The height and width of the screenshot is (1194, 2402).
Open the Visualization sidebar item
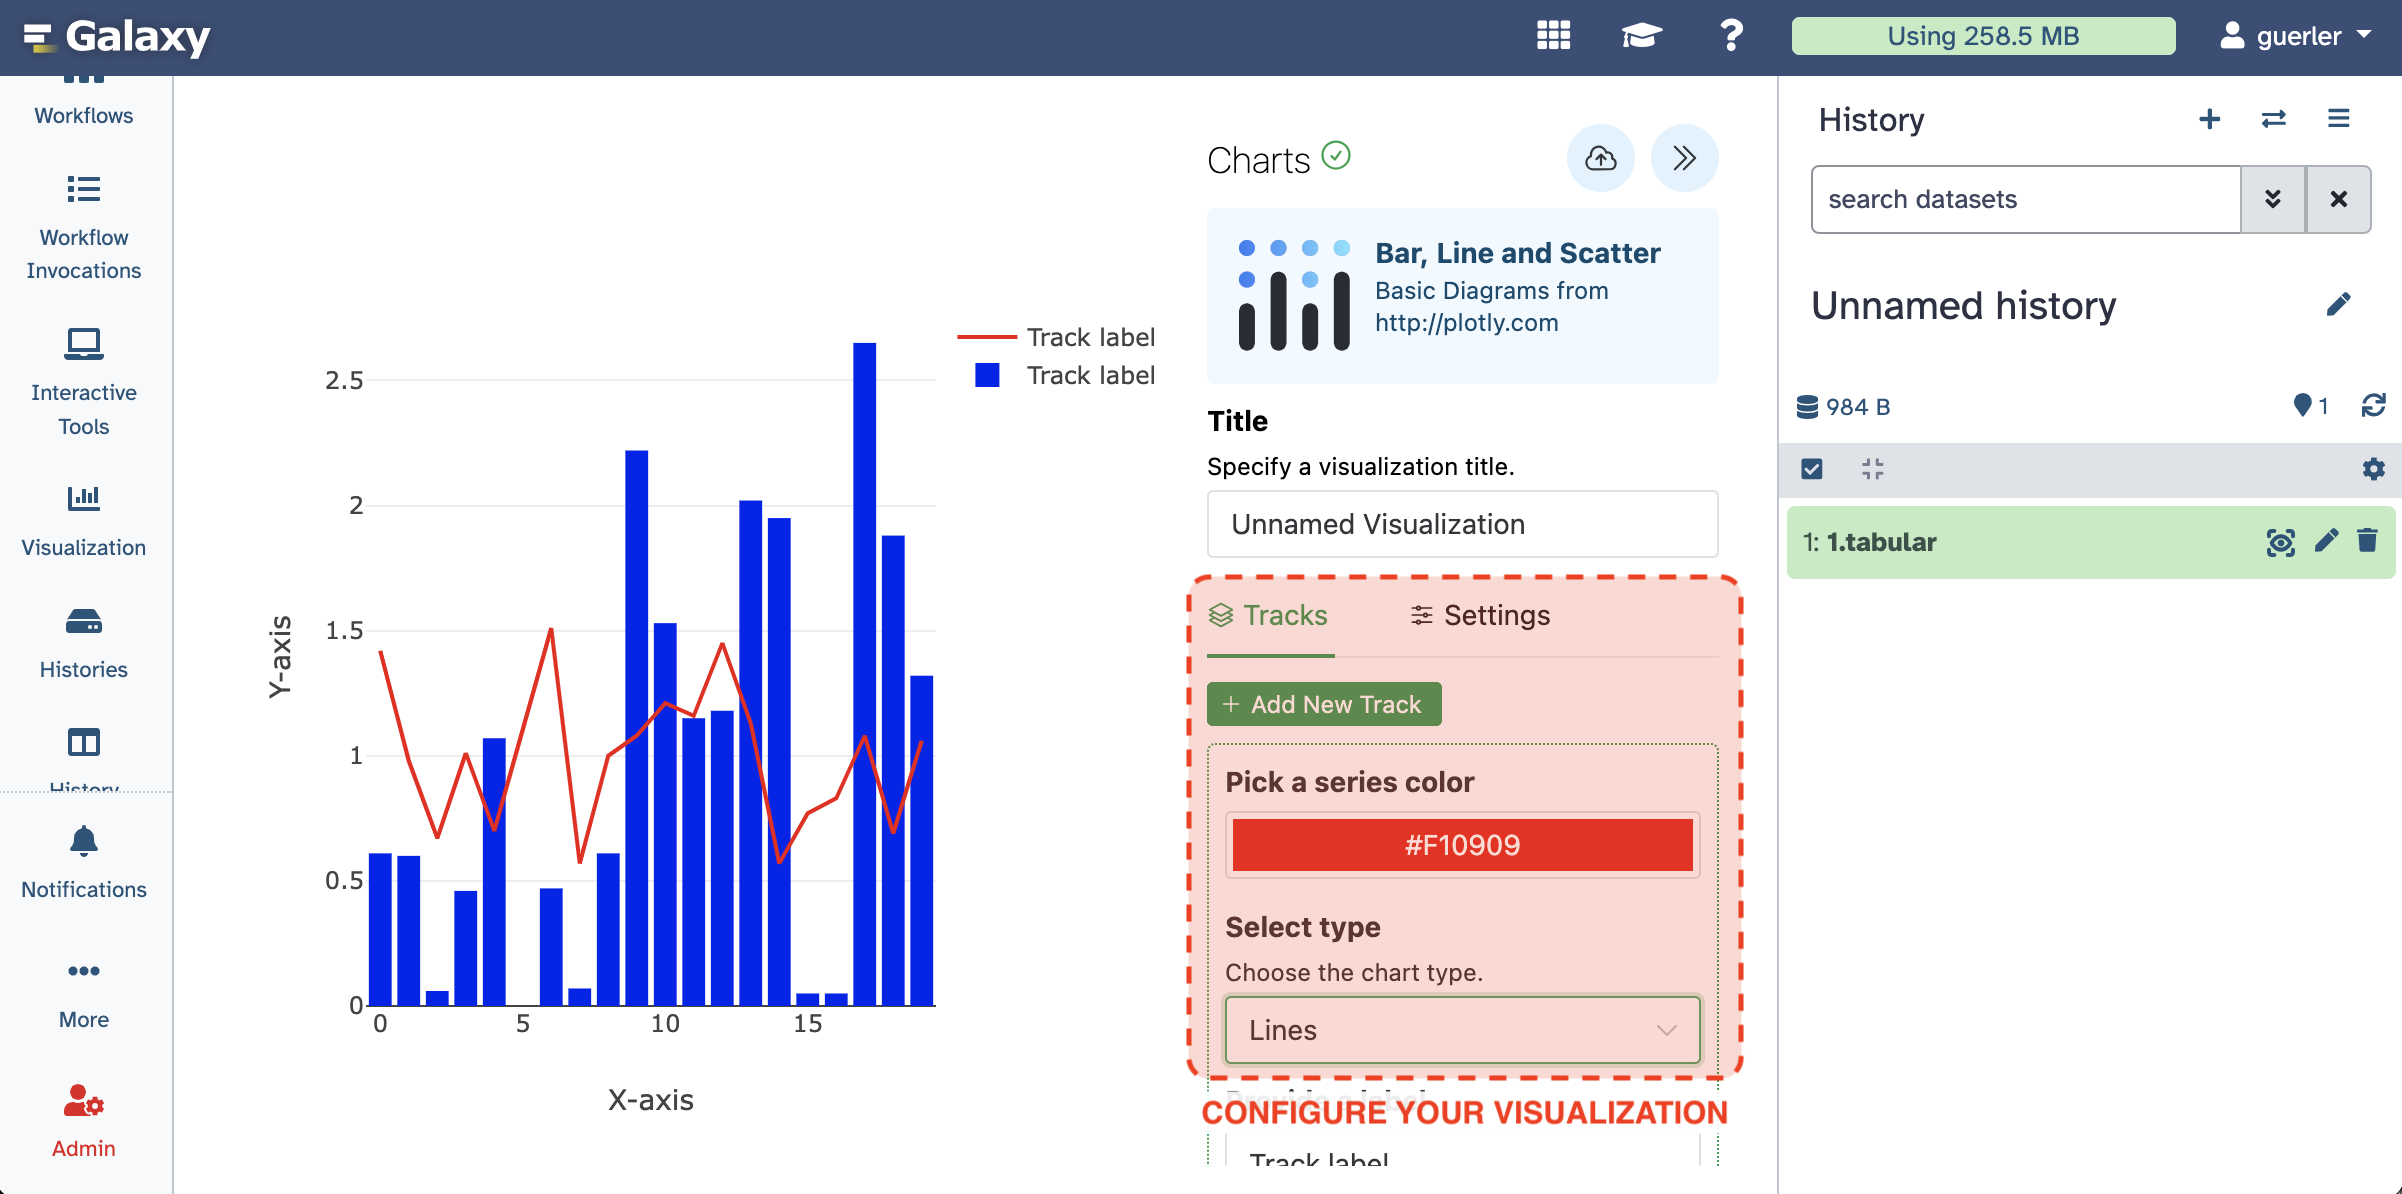click(x=84, y=520)
